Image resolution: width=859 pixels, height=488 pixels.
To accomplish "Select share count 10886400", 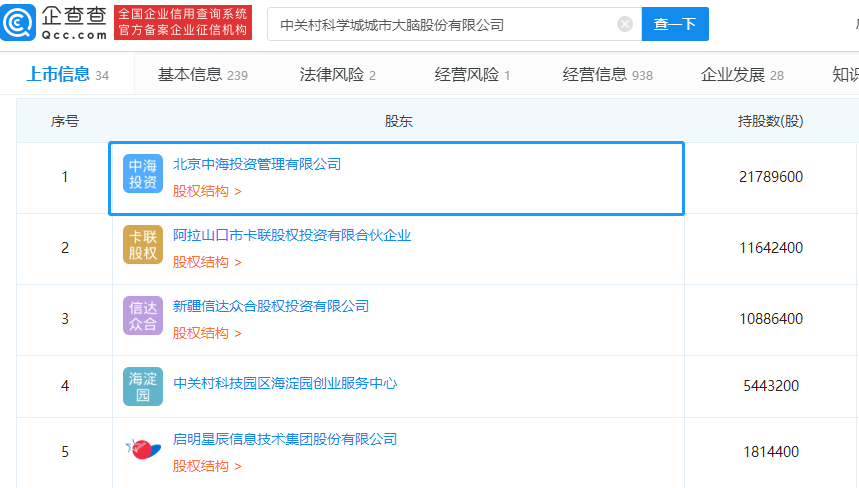I will click(771, 319).
